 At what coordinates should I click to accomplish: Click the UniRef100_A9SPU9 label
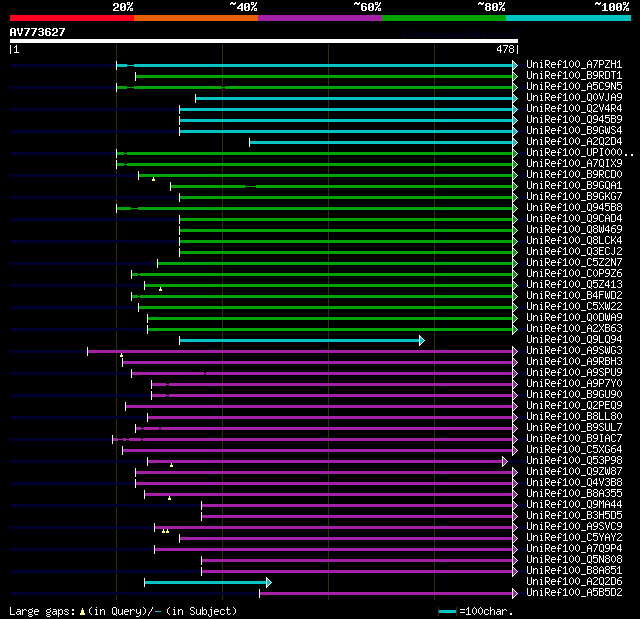pos(574,373)
